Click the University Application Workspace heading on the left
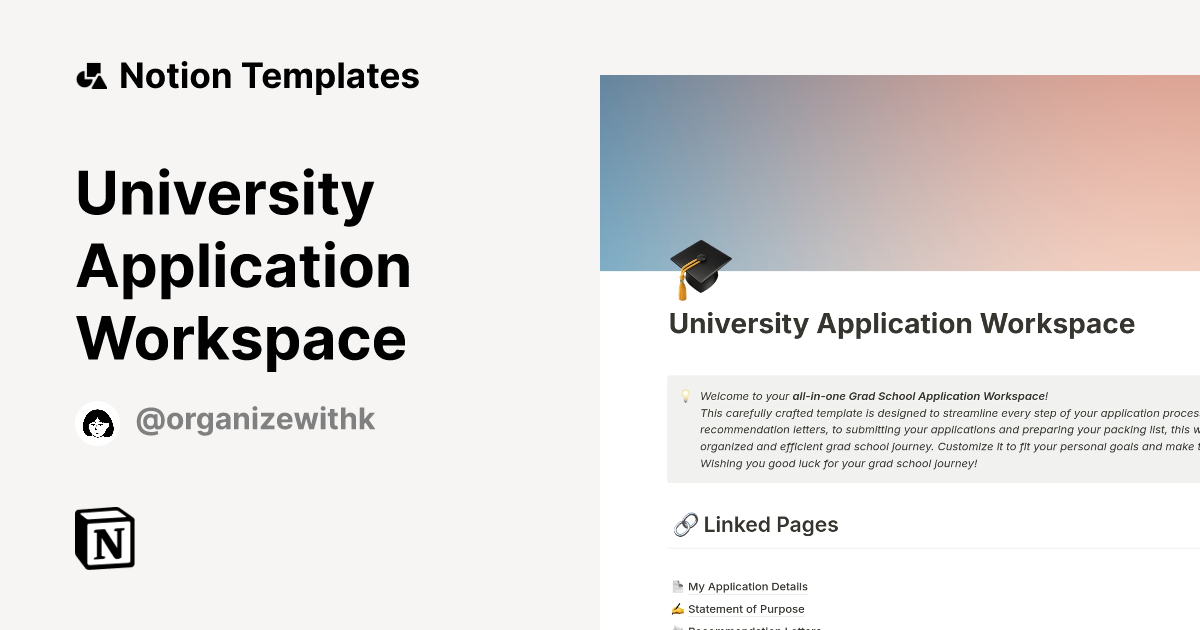This screenshot has height=630, width=1200. click(243, 265)
